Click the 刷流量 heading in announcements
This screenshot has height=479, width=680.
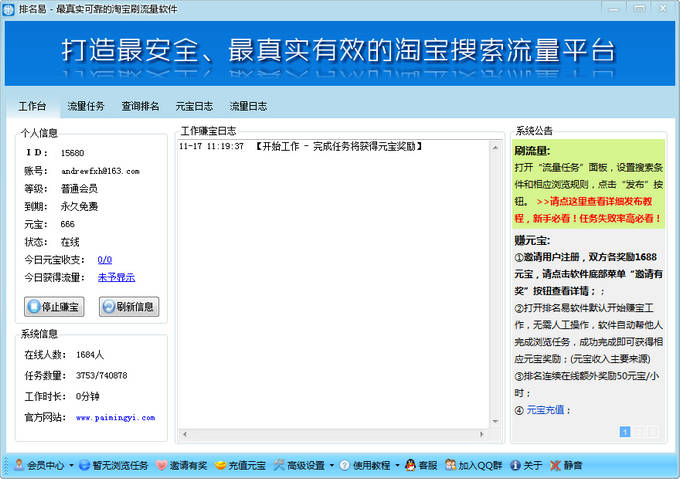[x=532, y=151]
